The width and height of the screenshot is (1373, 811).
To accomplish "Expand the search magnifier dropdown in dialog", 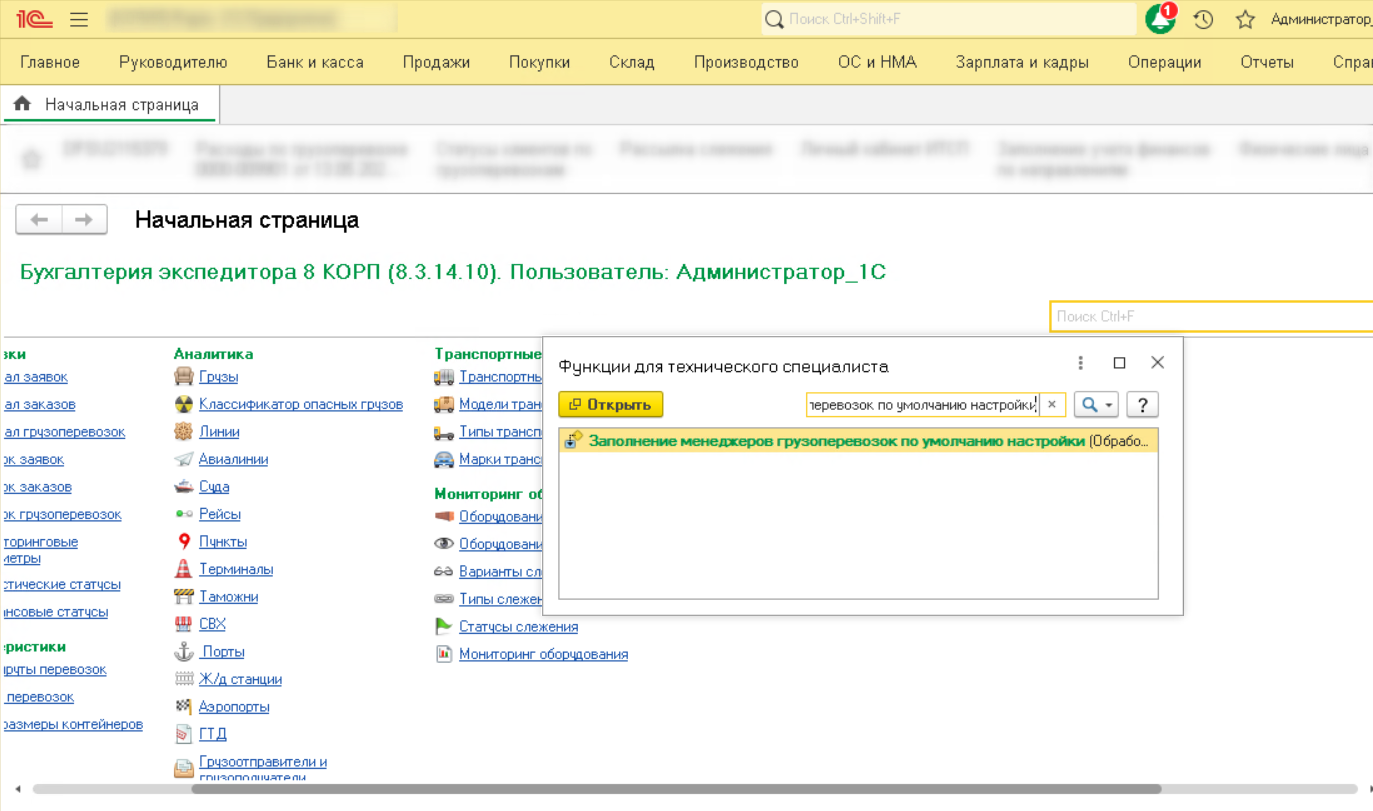I will [x=1096, y=405].
